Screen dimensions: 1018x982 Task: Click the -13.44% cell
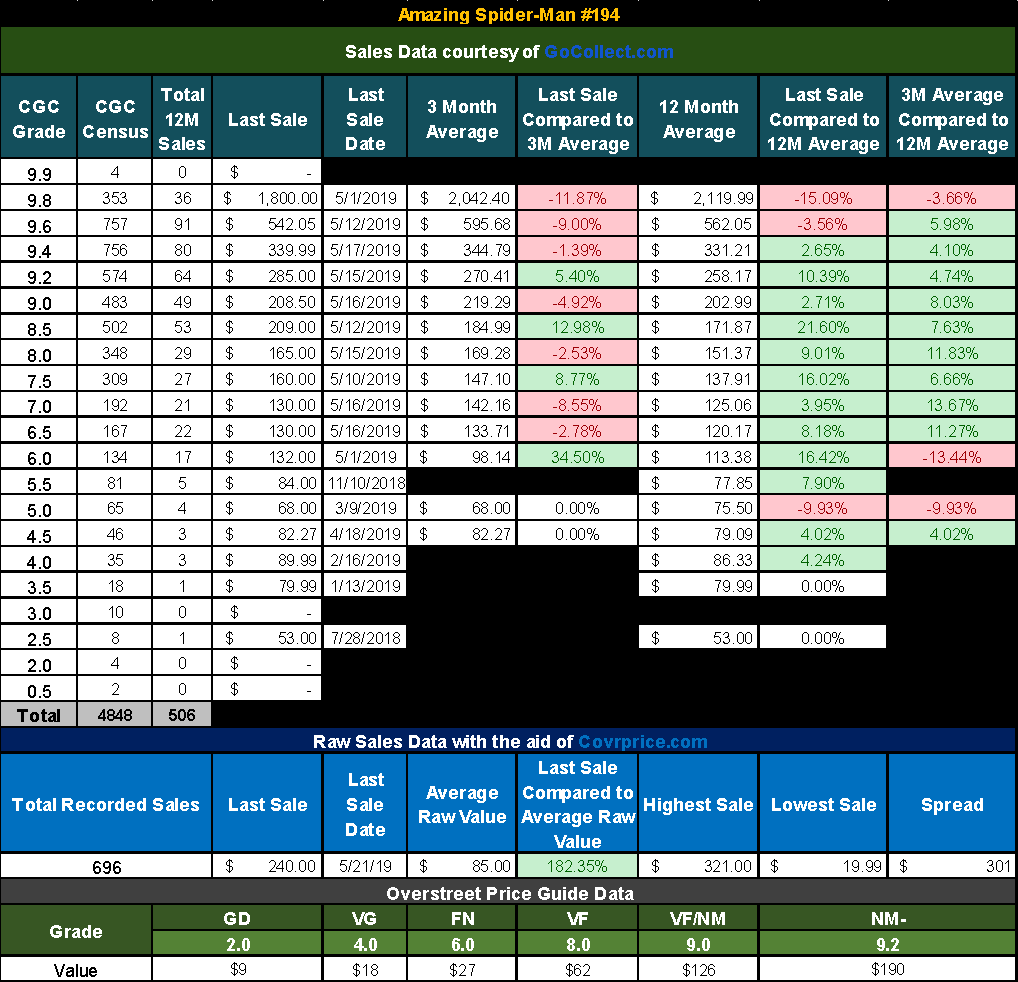click(952, 457)
